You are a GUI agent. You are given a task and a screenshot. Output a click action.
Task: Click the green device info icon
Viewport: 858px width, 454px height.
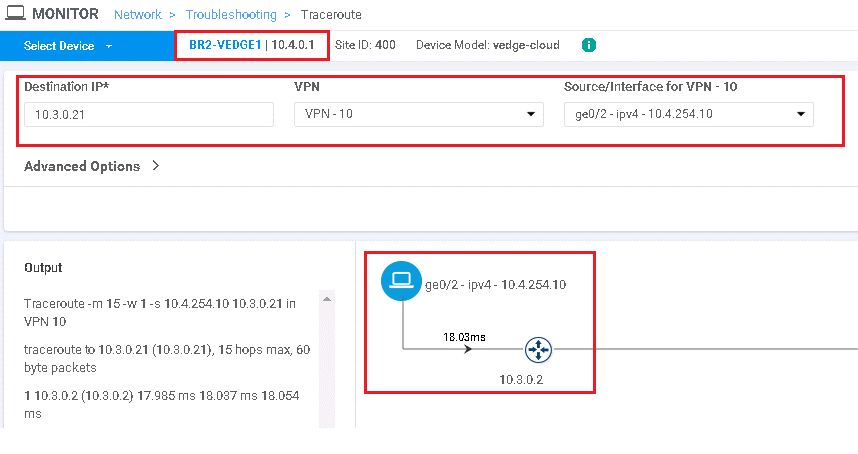coord(589,45)
